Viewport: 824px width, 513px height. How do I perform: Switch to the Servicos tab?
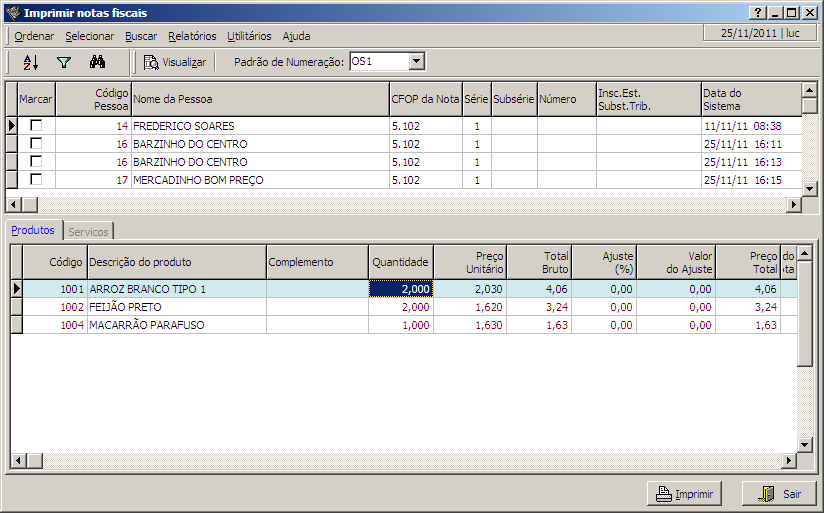88,231
